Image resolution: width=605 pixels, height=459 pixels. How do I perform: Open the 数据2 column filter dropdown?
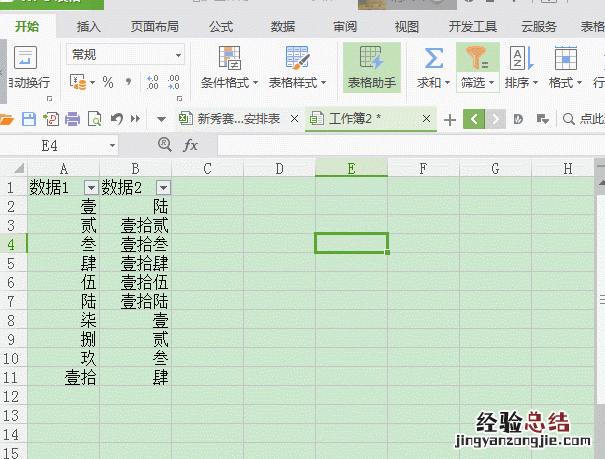[163, 188]
